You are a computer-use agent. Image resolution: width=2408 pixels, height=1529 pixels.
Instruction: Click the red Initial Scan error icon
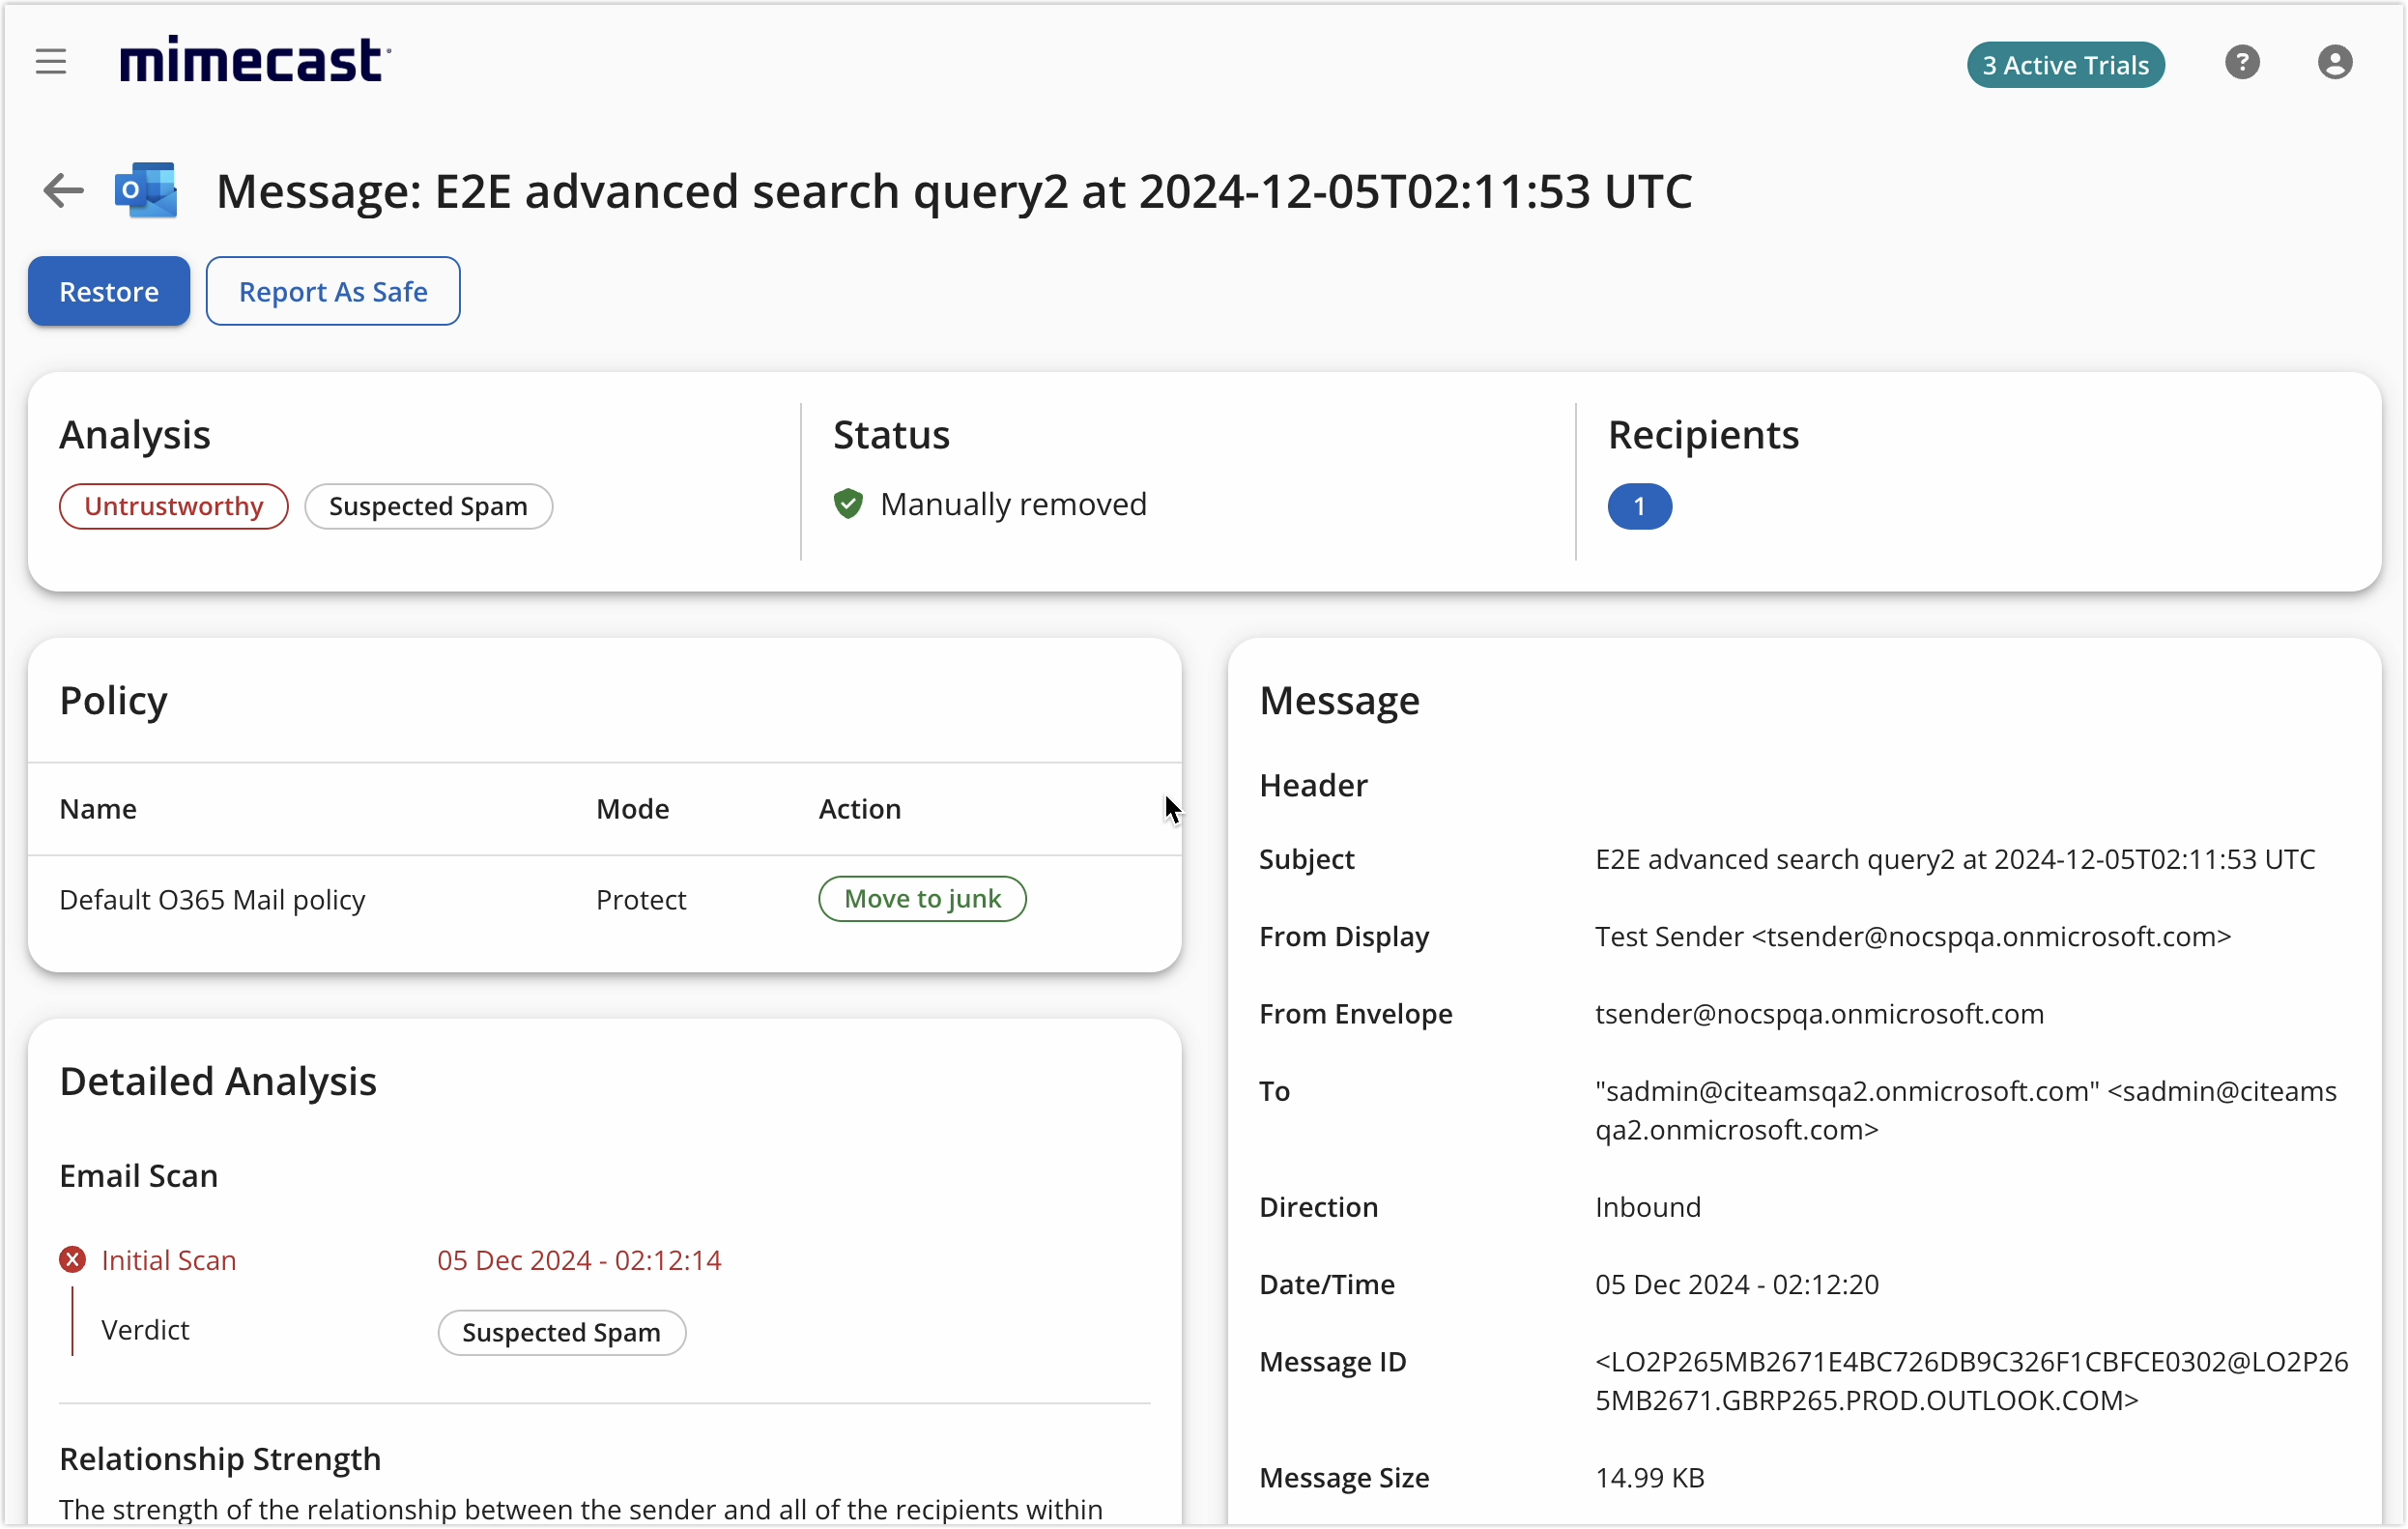pyautogui.click(x=72, y=1260)
